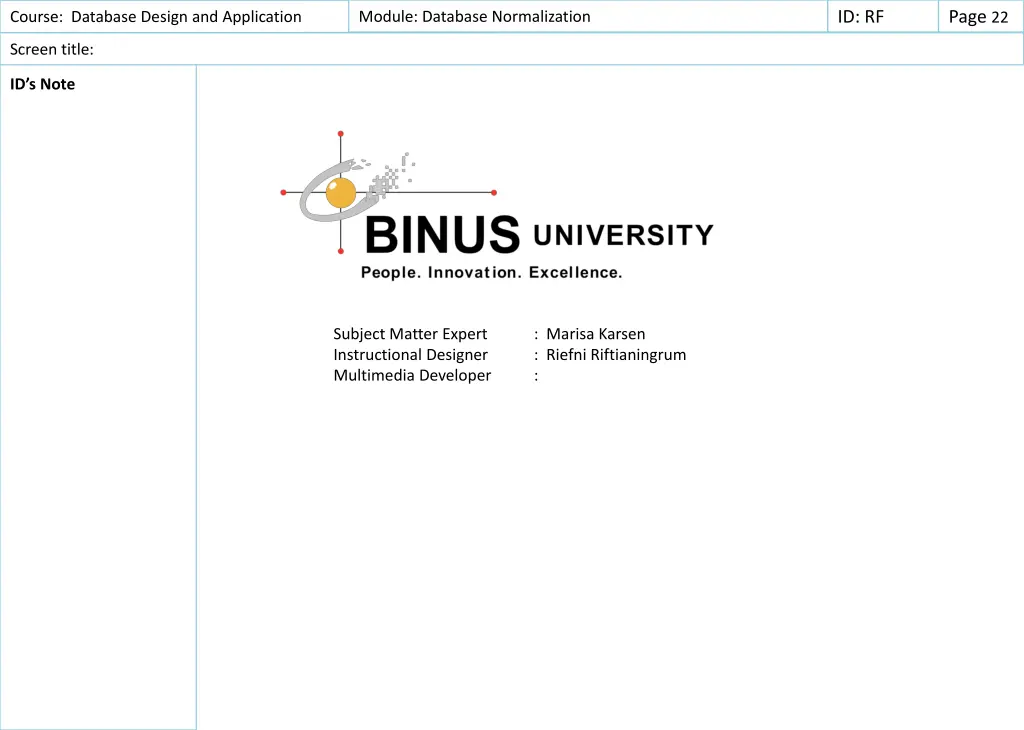Select the 'Instructional Designer' label

coord(410,355)
